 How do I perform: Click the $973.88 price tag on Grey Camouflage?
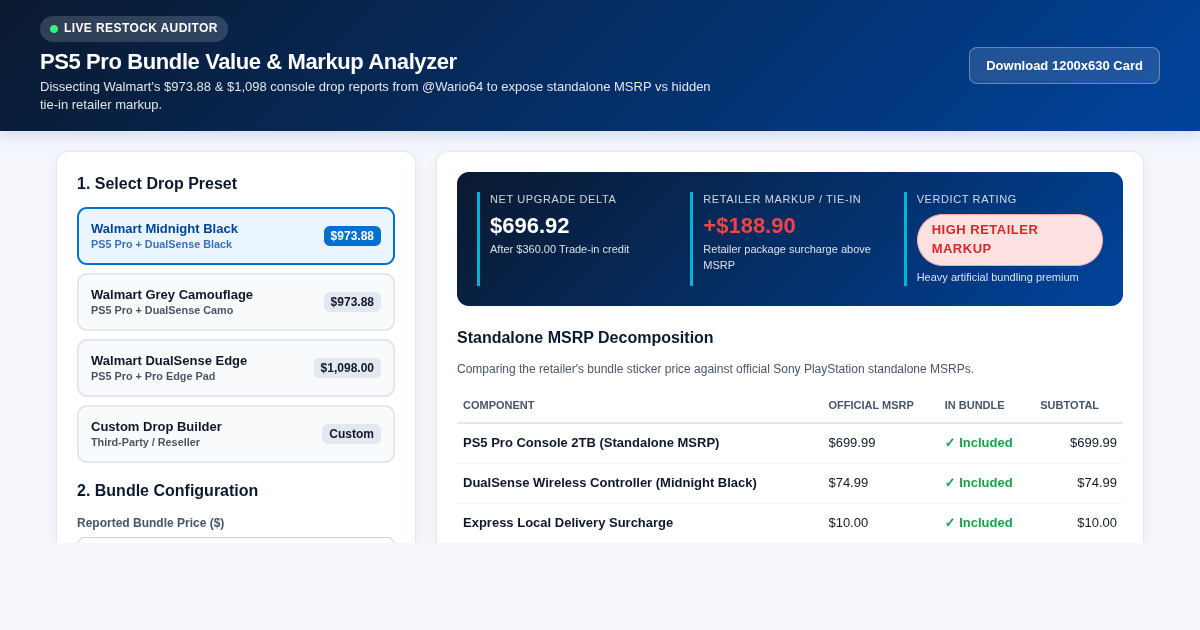(x=352, y=302)
